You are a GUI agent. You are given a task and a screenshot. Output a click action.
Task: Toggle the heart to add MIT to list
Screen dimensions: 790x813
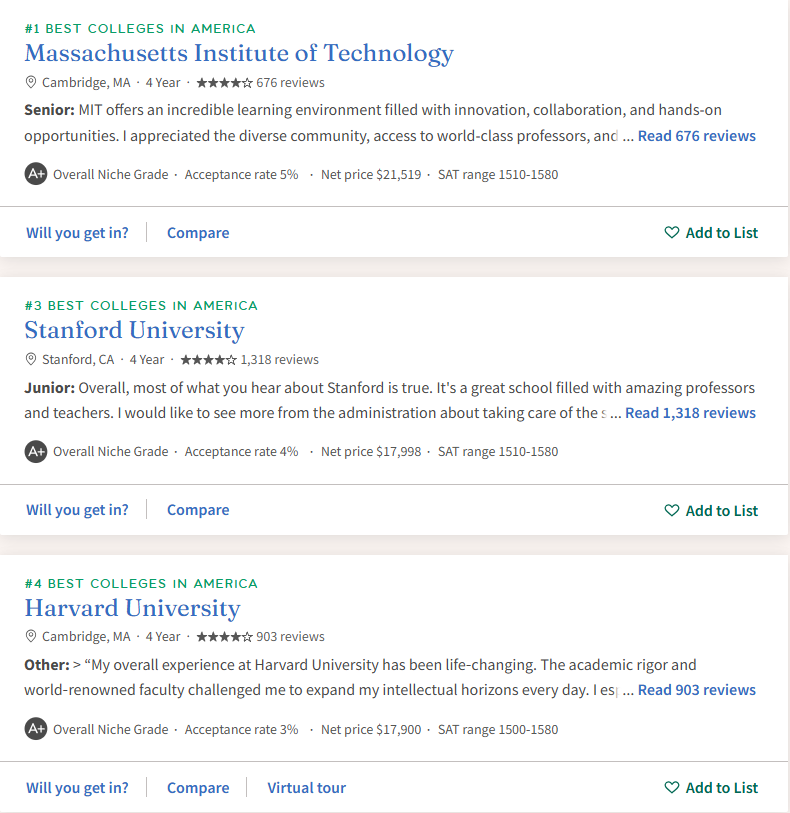[671, 232]
